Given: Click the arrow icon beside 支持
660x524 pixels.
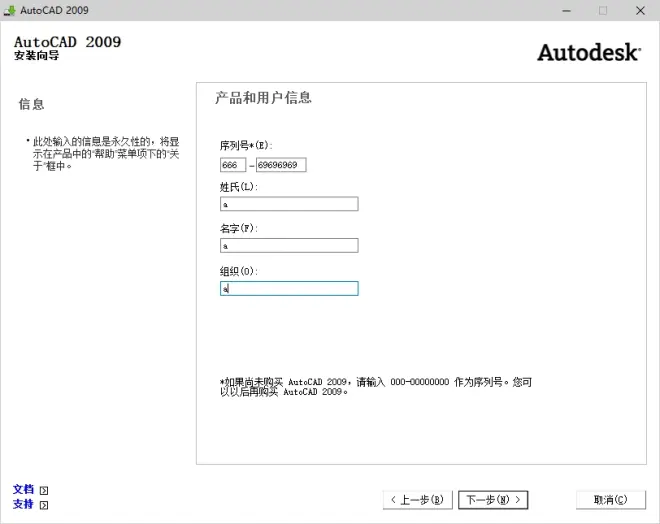Looking at the screenshot, I should (44, 505).
